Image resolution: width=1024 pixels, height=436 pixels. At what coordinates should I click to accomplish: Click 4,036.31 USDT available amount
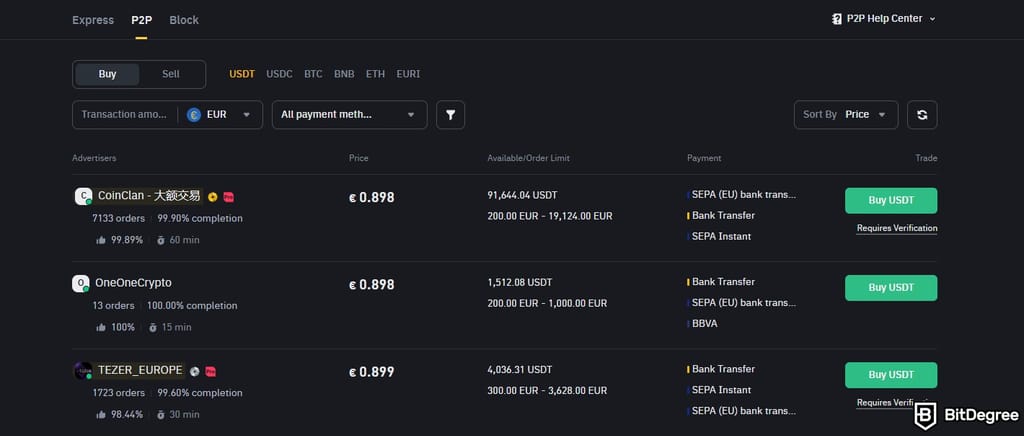520,370
